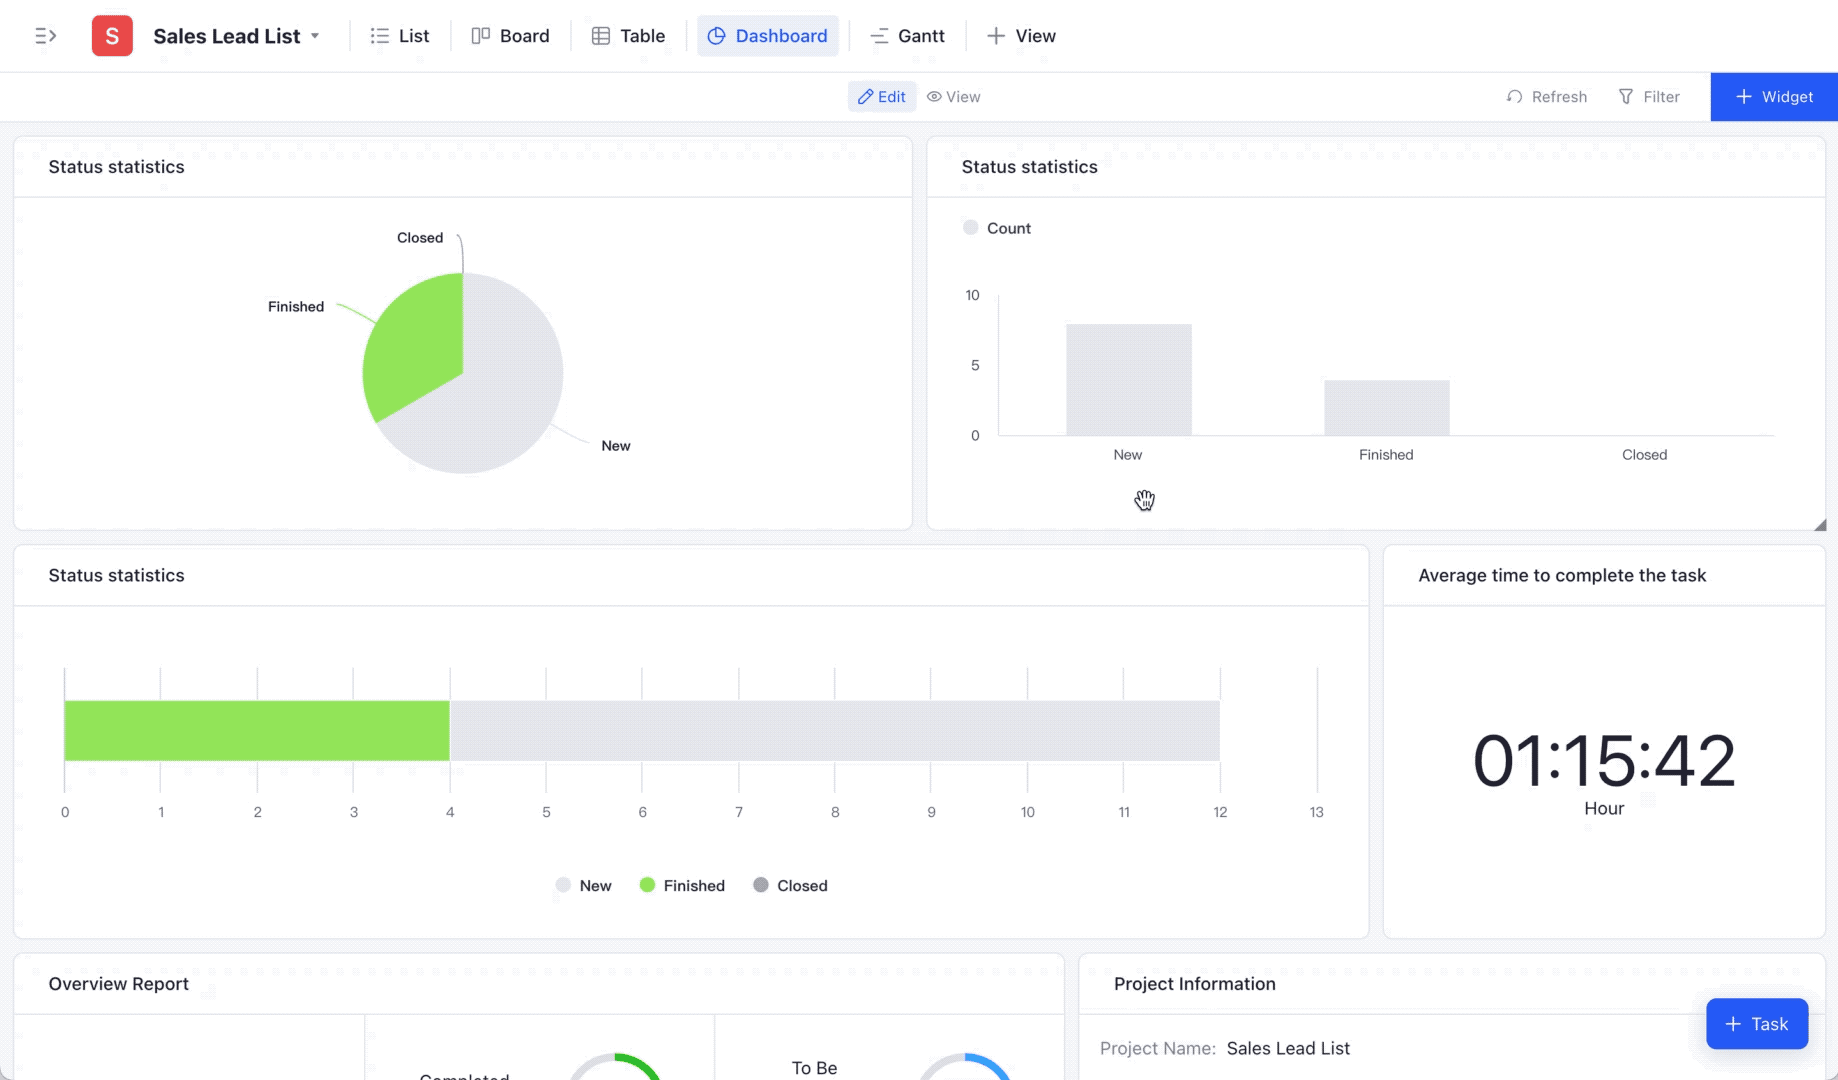Image resolution: width=1838 pixels, height=1080 pixels.
Task: Click the Gantt bars icon
Action: tap(879, 36)
